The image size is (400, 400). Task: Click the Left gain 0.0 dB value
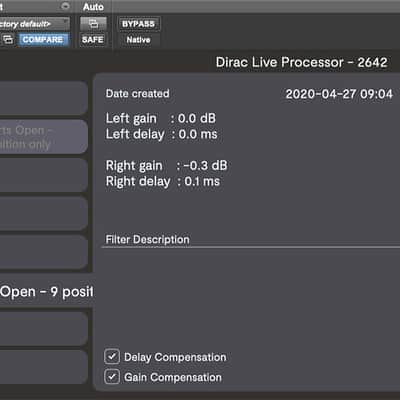click(x=197, y=118)
